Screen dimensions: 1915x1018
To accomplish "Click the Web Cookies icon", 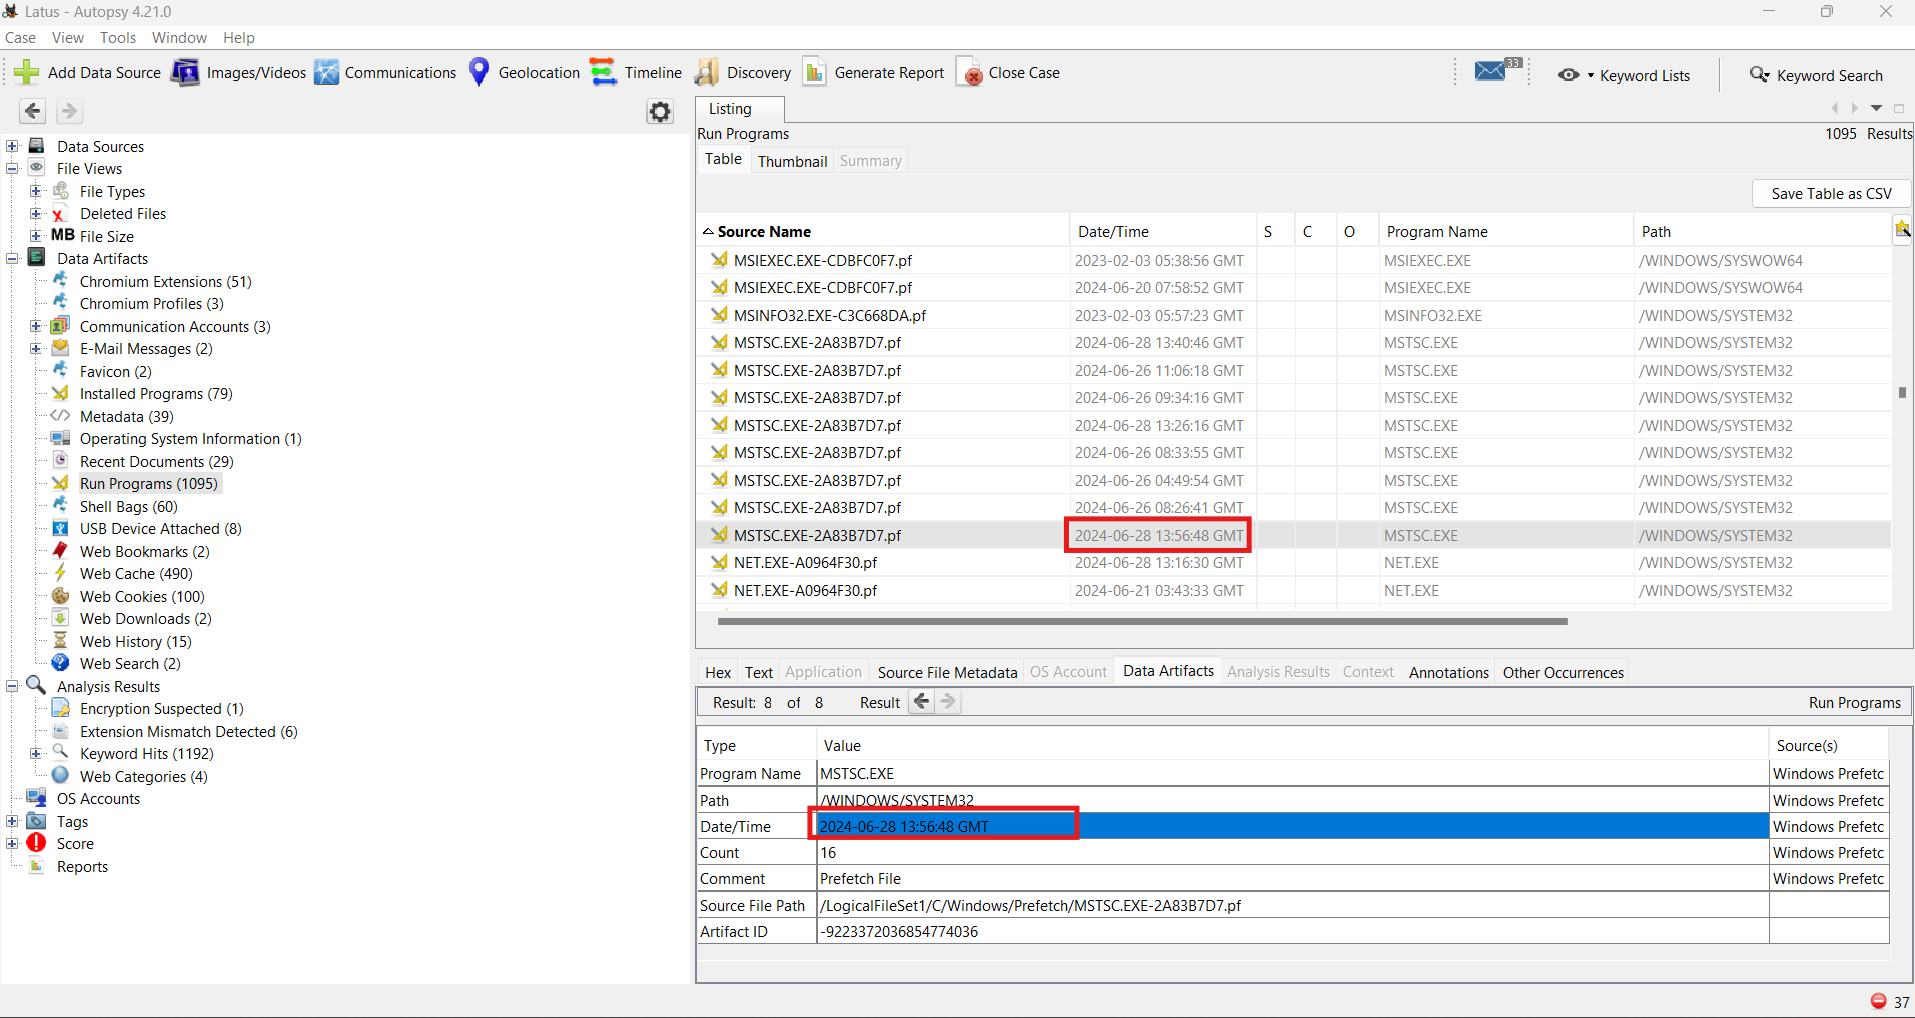I will tap(61, 596).
